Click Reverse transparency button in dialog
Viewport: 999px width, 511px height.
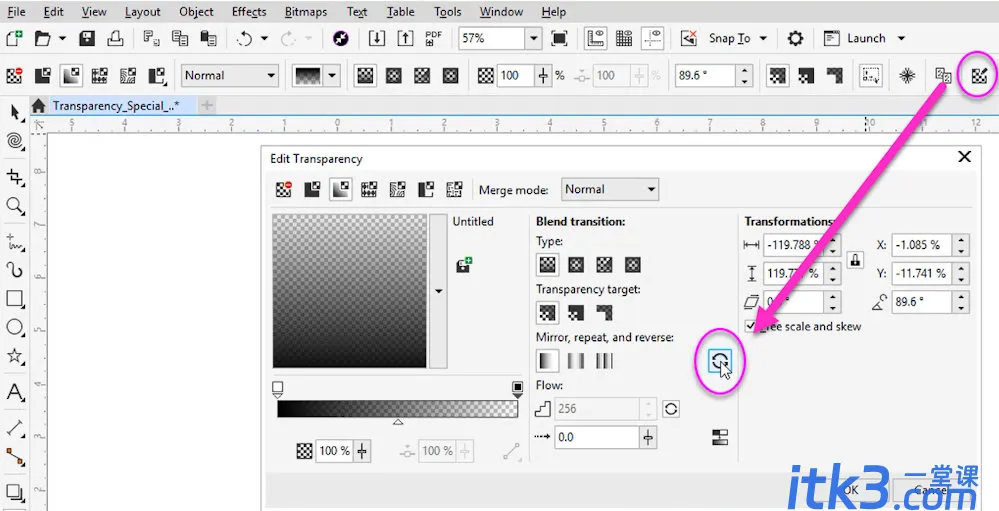[719, 361]
